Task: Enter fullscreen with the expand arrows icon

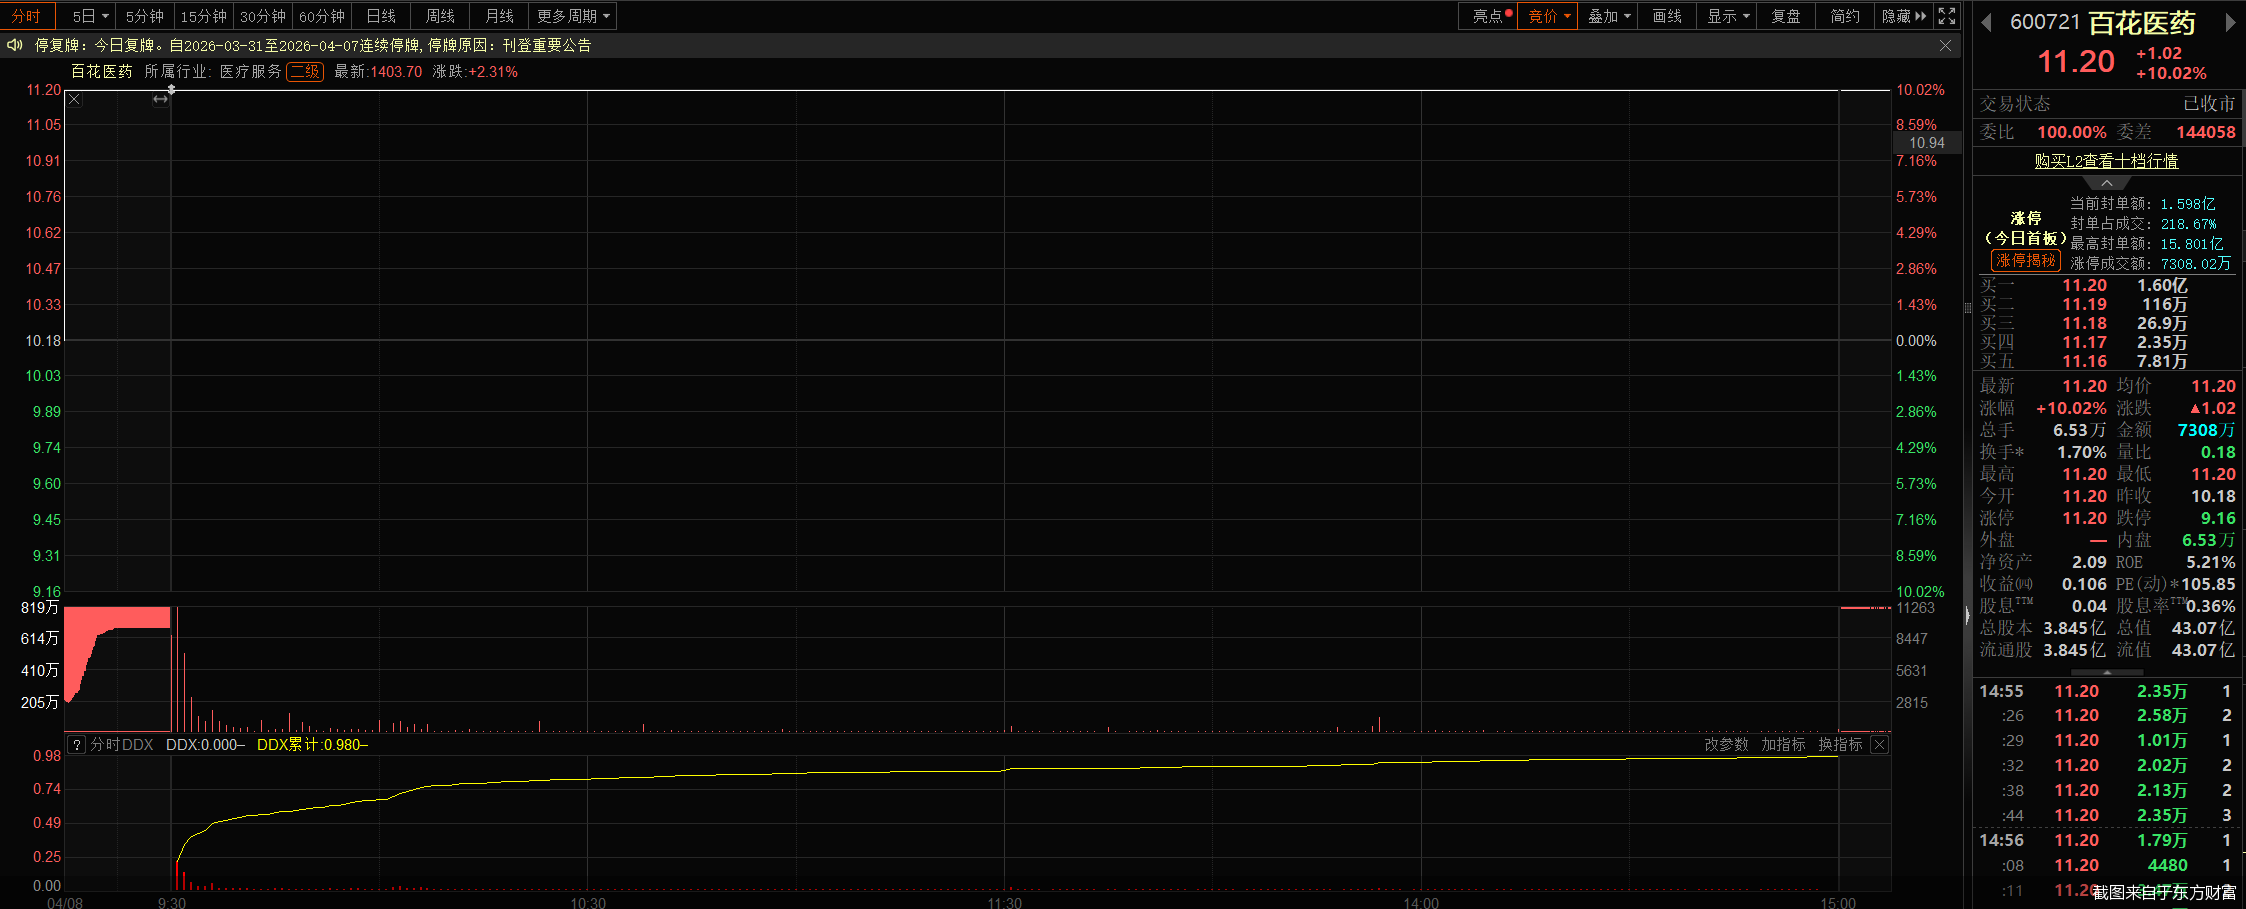Action: pos(1946,16)
